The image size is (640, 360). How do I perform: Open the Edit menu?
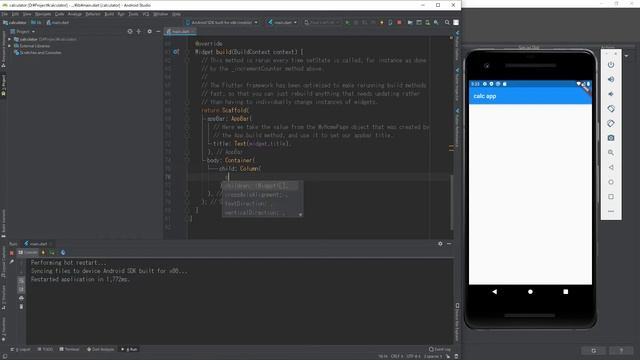click(x=15, y=14)
